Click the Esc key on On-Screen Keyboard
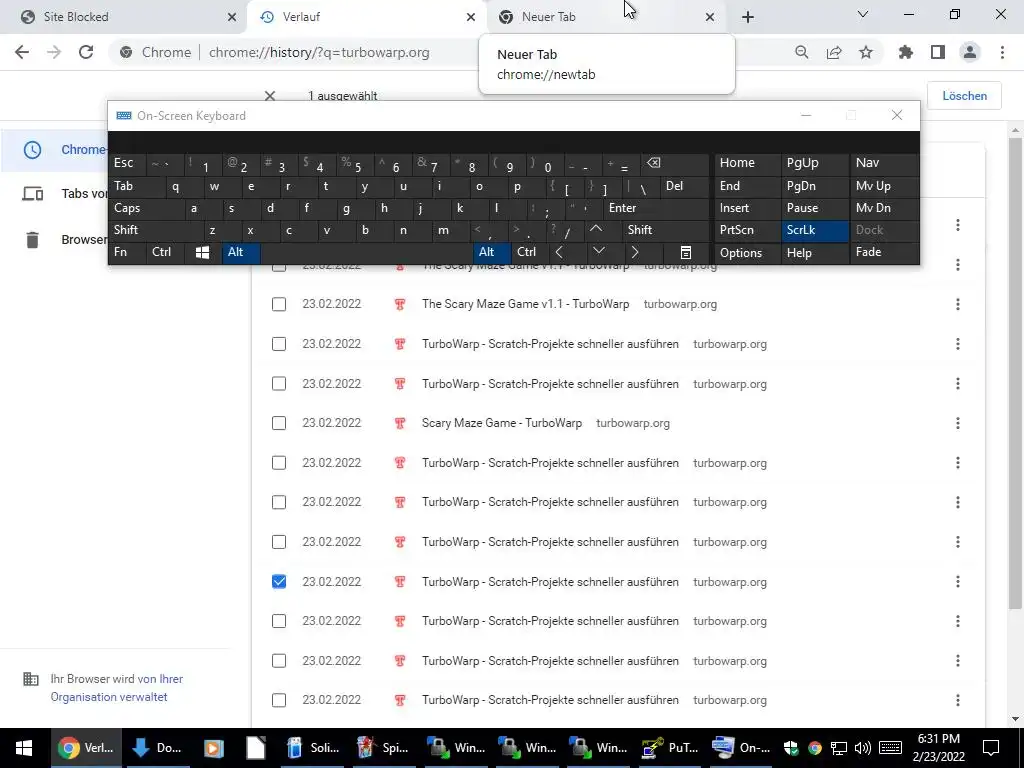The width and height of the screenshot is (1024, 768). pyautogui.click(x=127, y=163)
